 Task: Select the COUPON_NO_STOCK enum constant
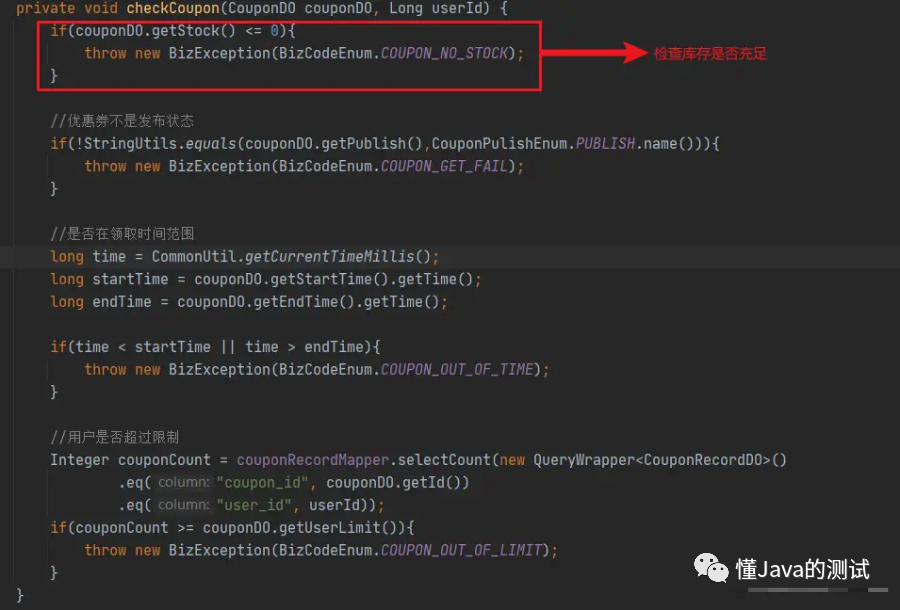click(x=444, y=53)
